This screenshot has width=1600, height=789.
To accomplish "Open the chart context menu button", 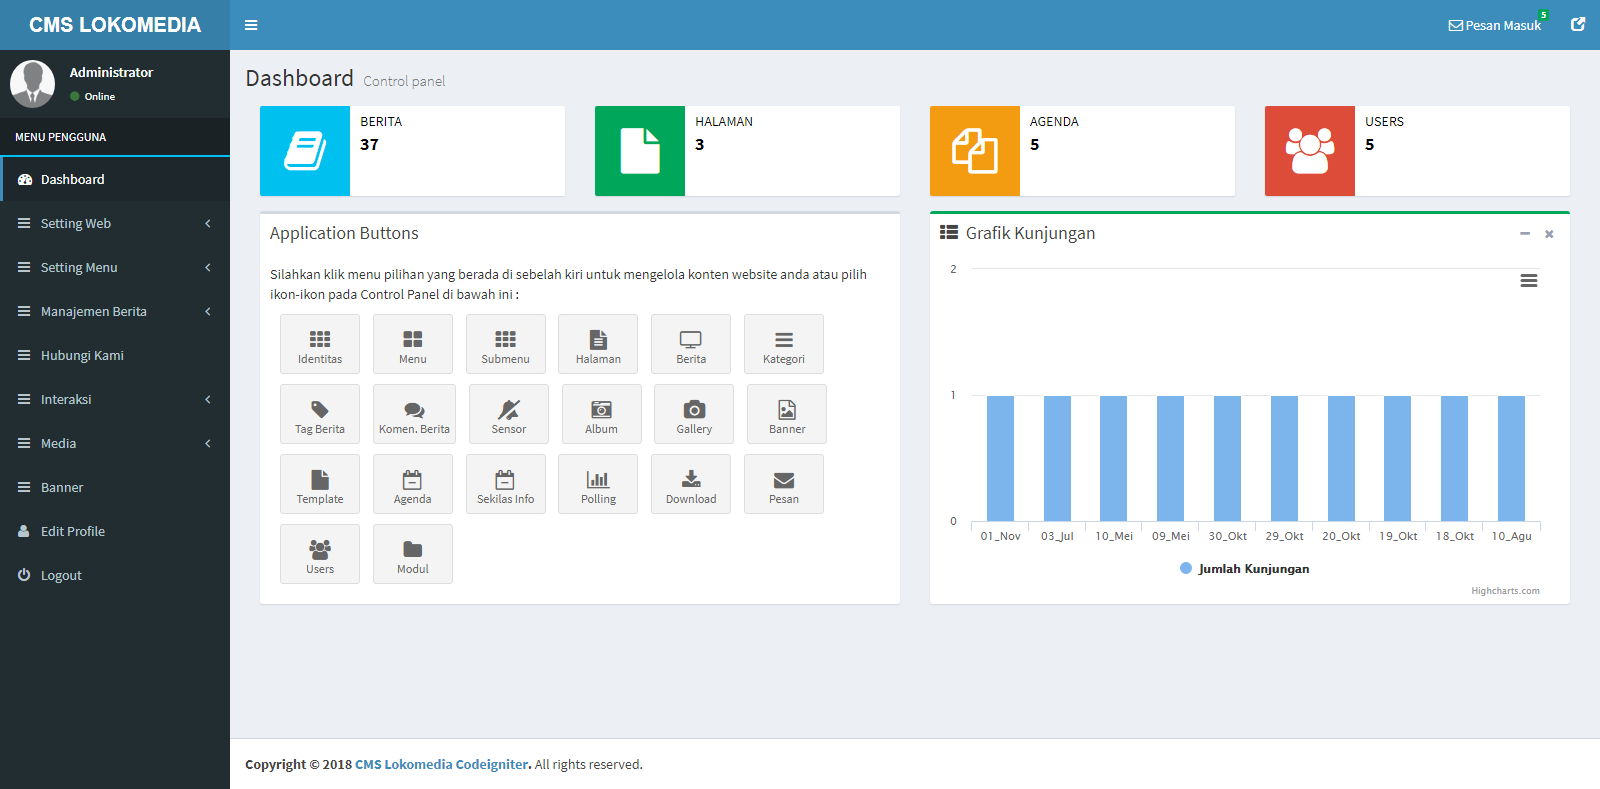I will 1529,281.
